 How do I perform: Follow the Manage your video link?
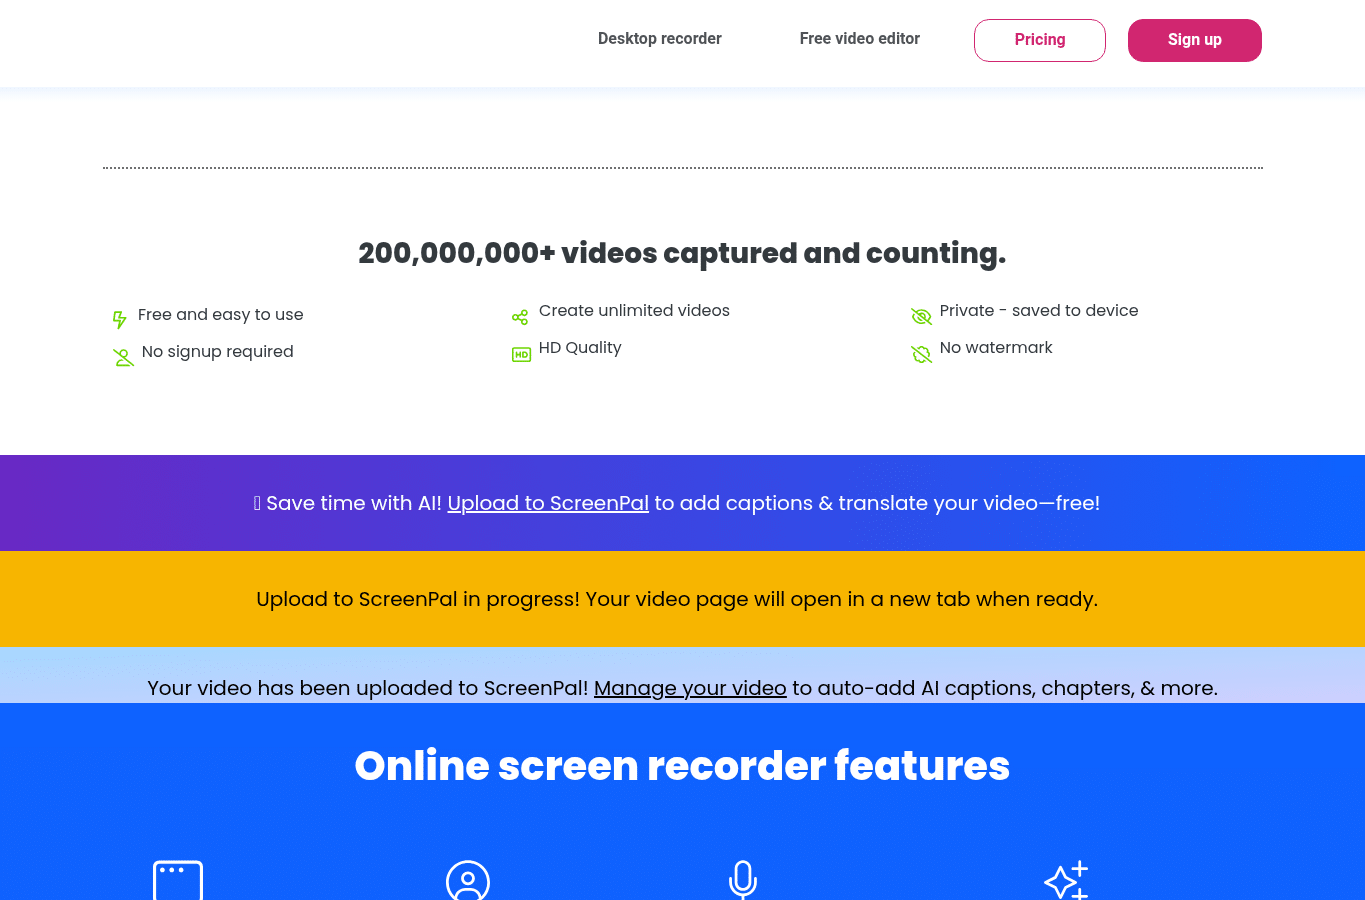[690, 688]
